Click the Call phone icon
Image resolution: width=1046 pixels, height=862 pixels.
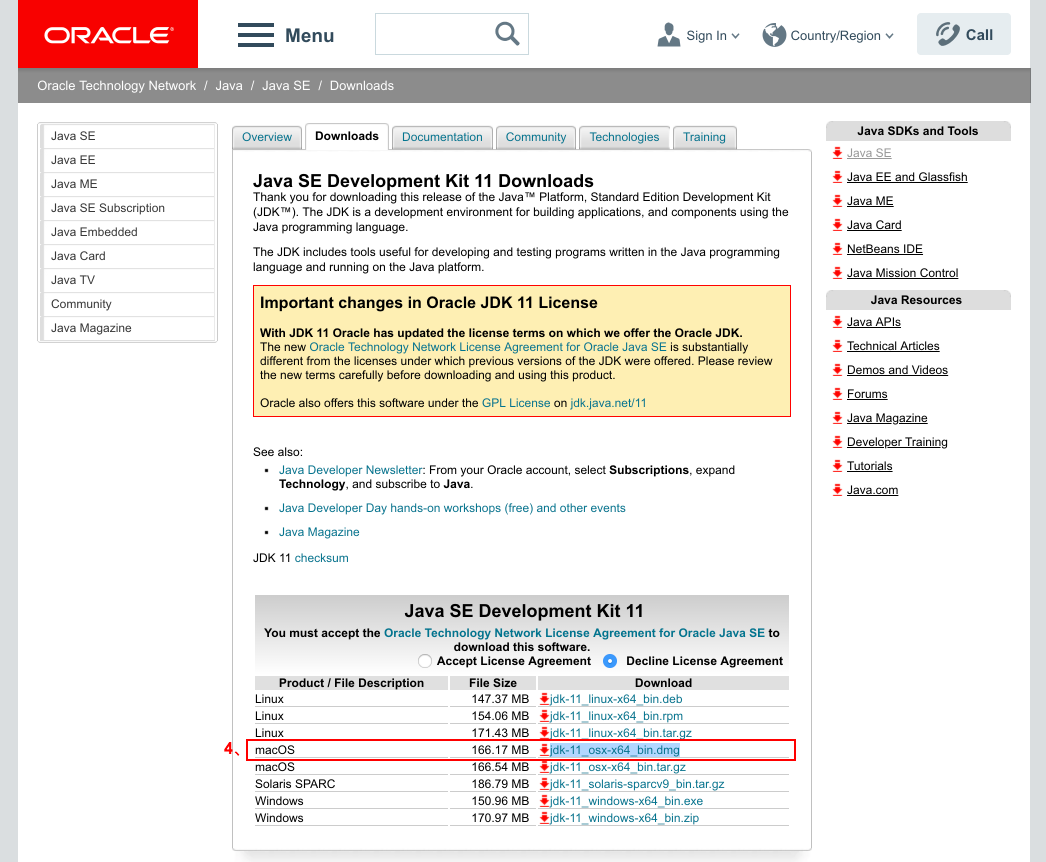pos(947,34)
